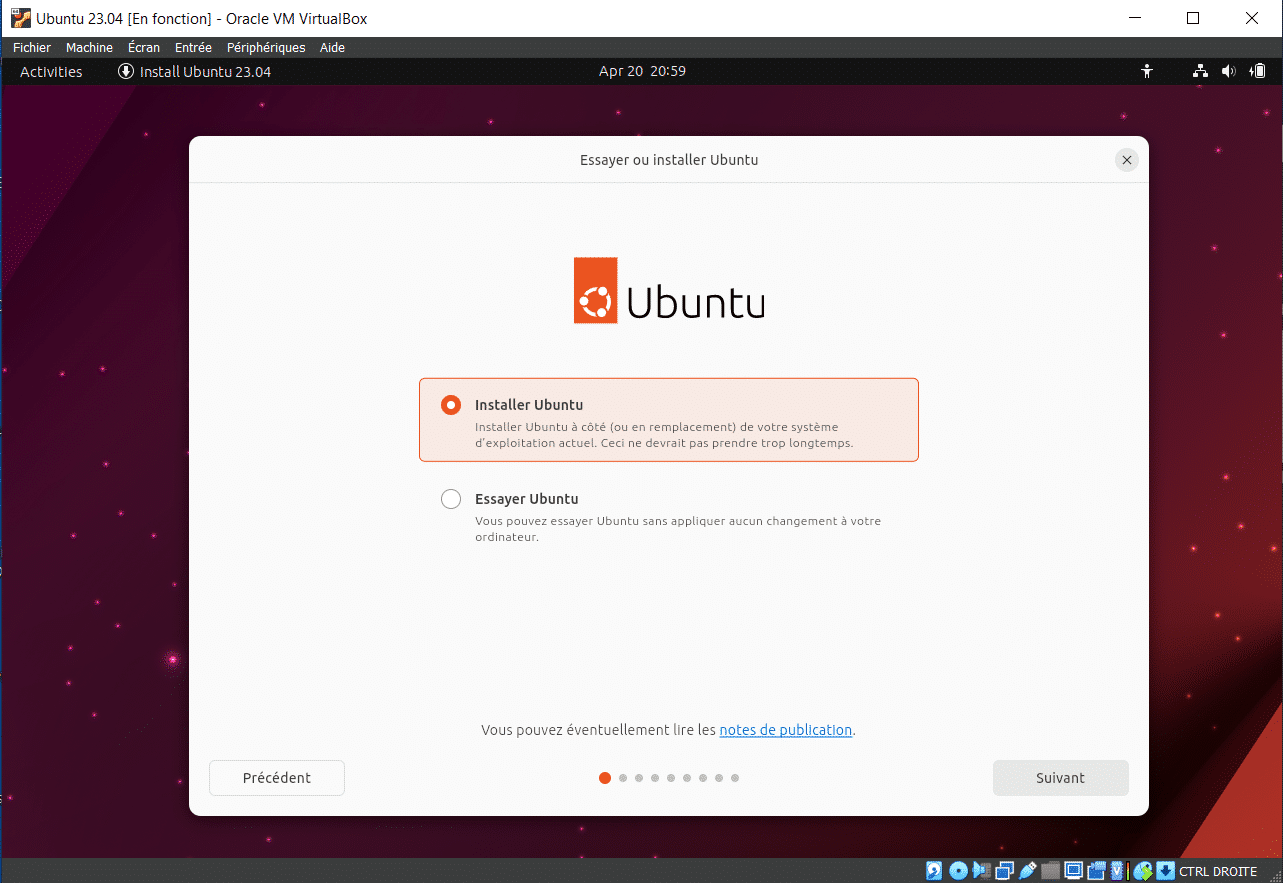Screen dimensions: 1283x883
Task: Open the shared folders status icon
Action: [1050, 870]
